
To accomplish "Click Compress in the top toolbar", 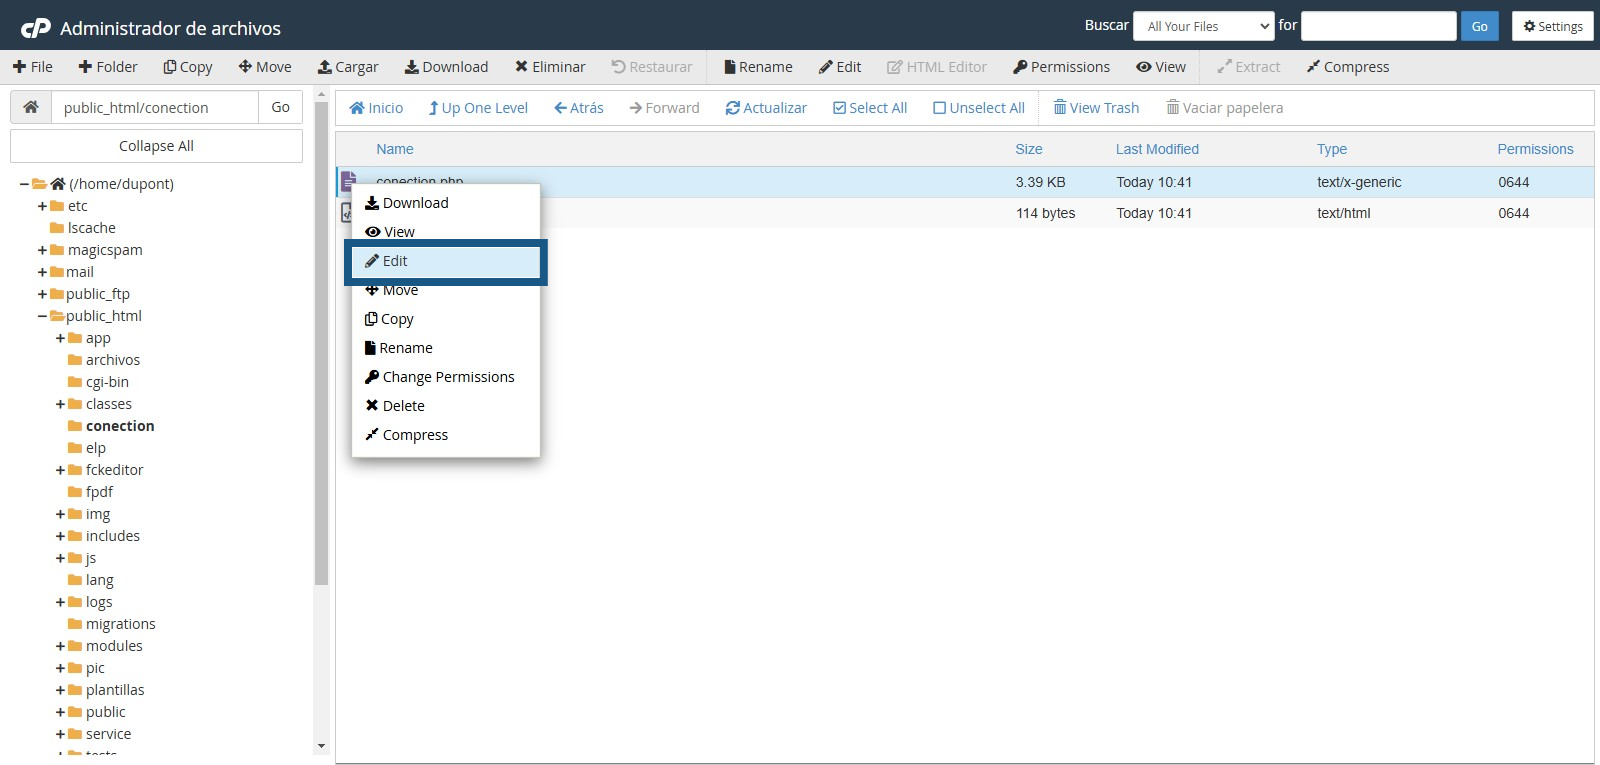I will [1348, 67].
